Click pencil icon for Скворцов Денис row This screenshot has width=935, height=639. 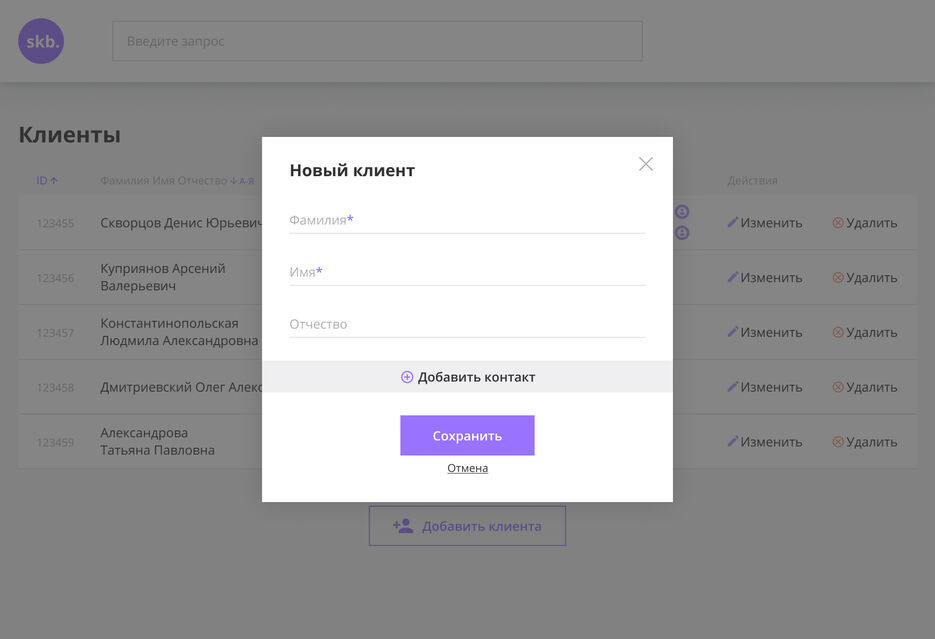732,222
